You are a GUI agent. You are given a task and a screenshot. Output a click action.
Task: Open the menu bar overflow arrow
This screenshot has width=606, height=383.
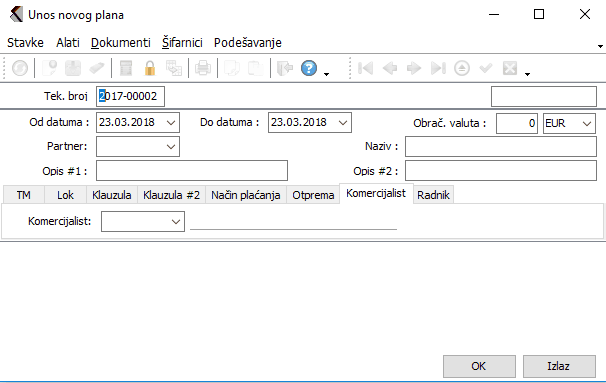[600, 46]
